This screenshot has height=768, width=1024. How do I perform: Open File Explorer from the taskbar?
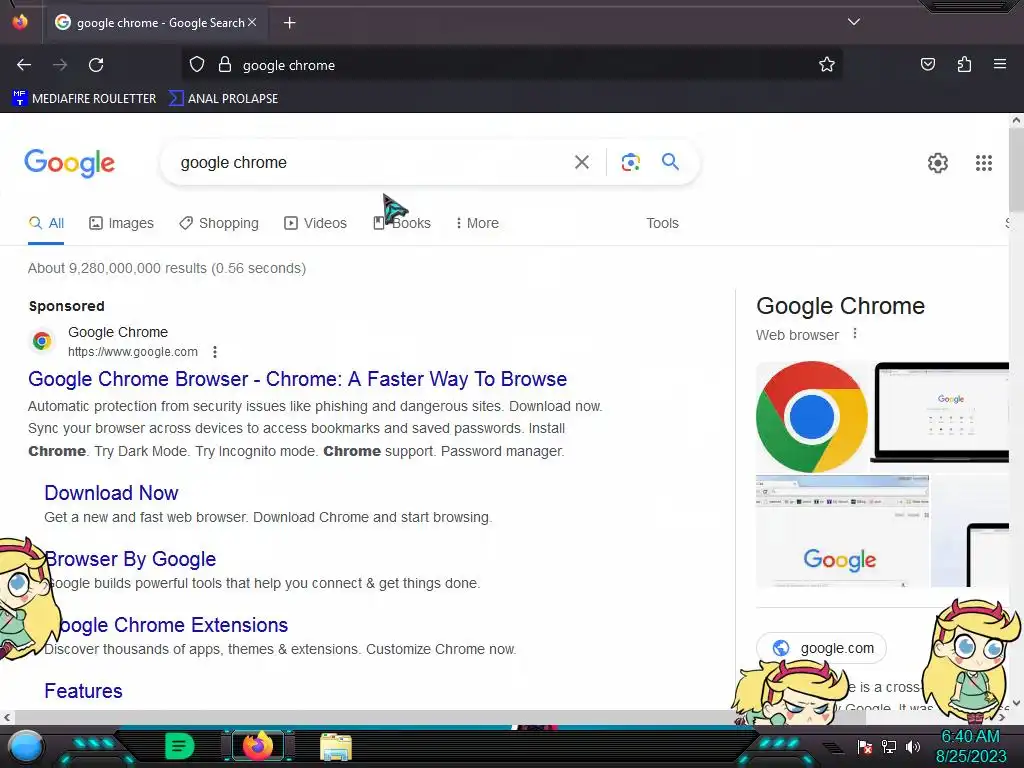(336, 746)
